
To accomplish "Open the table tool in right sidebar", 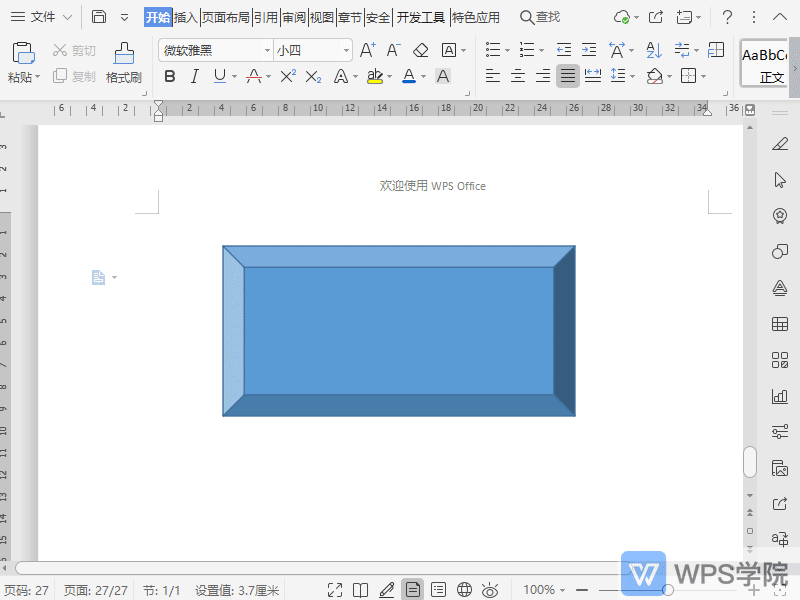I will 780,324.
